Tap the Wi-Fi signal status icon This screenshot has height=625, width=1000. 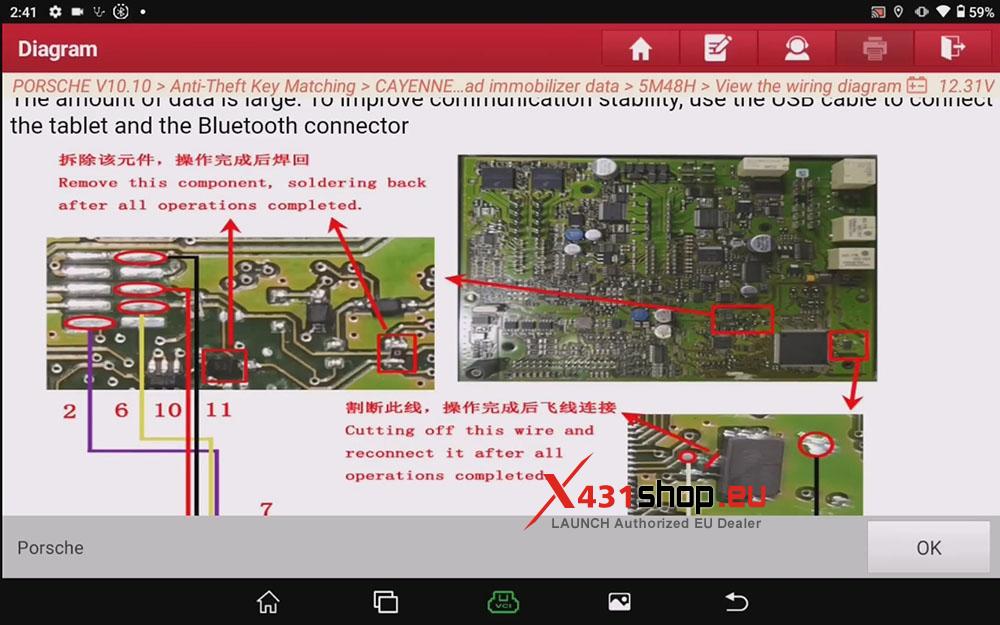pyautogui.click(x=943, y=11)
